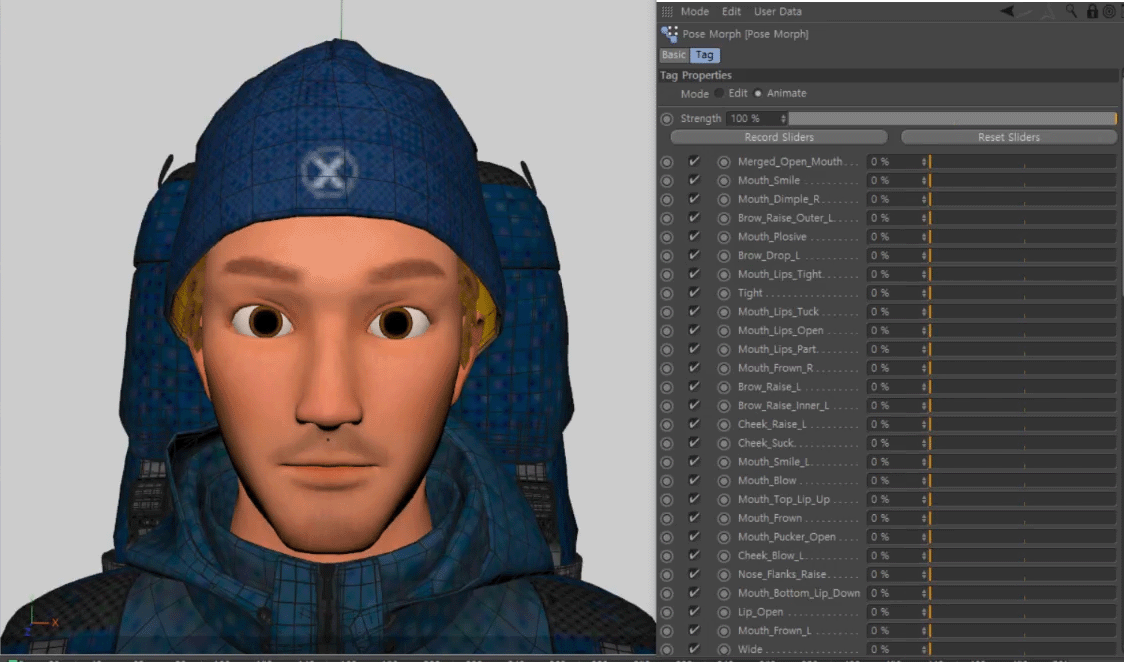Viewport: 1124px width, 662px height.
Task: Click the stepper arrows for Cheek_Suck value
Action: coord(924,443)
